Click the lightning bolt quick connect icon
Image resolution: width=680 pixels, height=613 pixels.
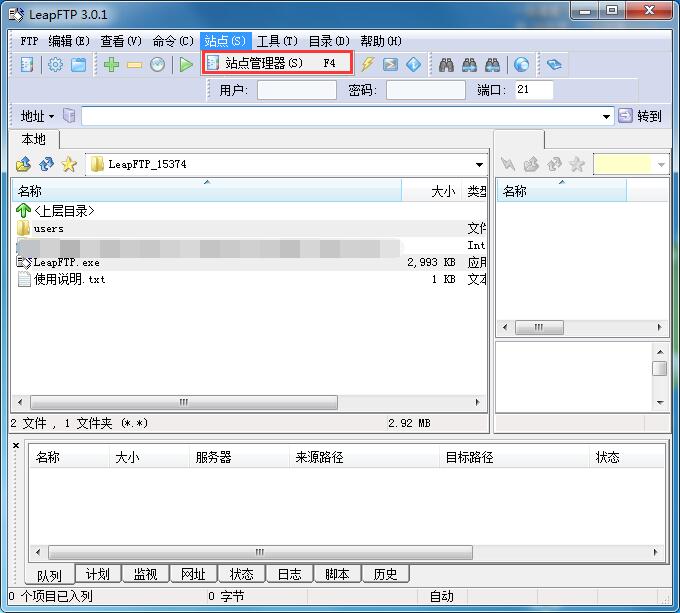367,64
